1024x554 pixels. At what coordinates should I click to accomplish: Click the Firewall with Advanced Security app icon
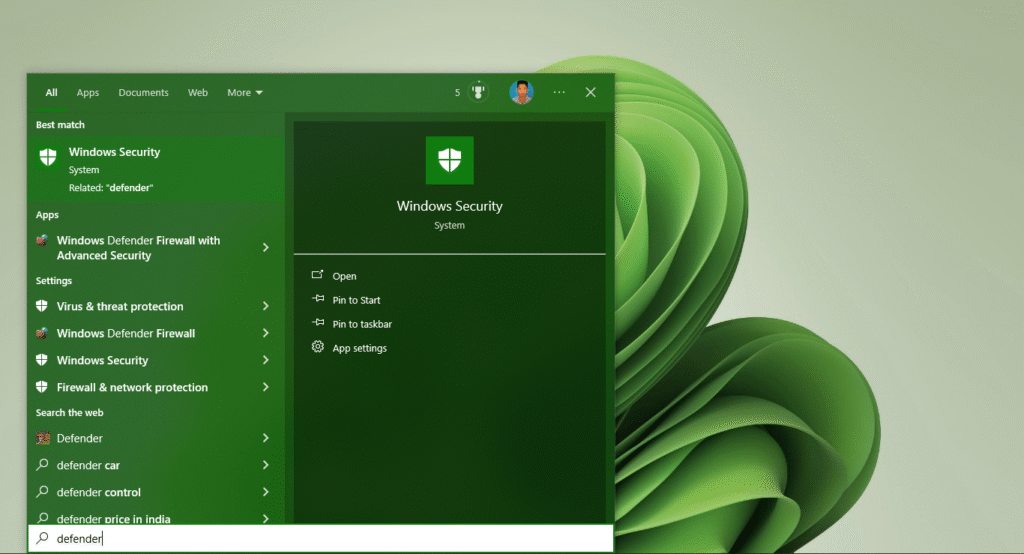pos(42,240)
